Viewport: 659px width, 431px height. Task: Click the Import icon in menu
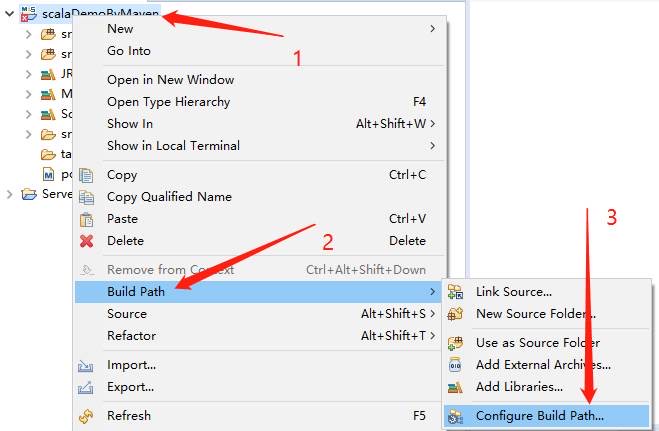[x=86, y=365]
